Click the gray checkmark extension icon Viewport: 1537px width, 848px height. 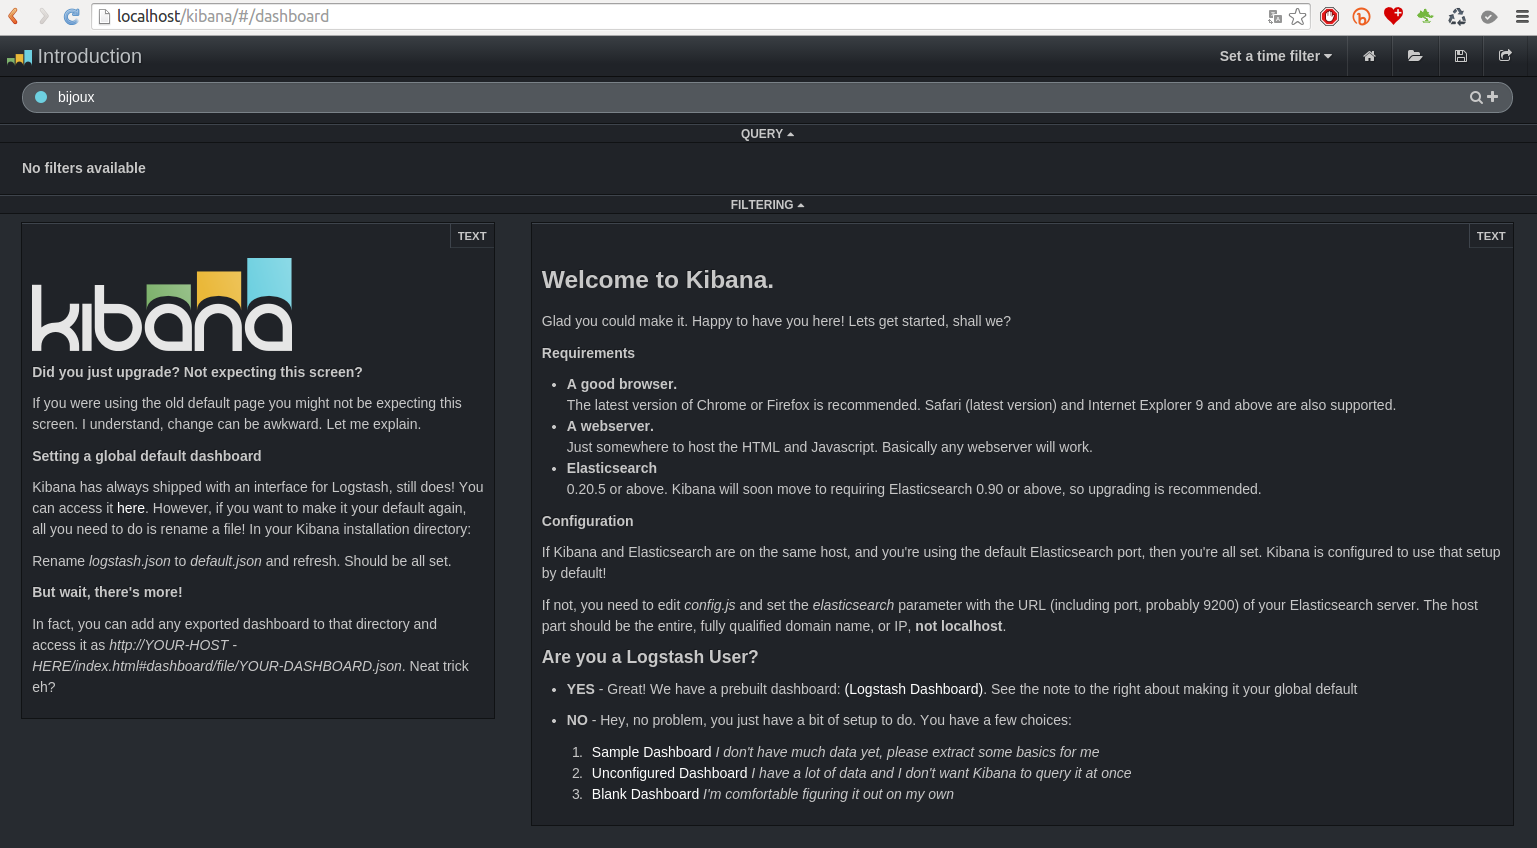(1489, 16)
